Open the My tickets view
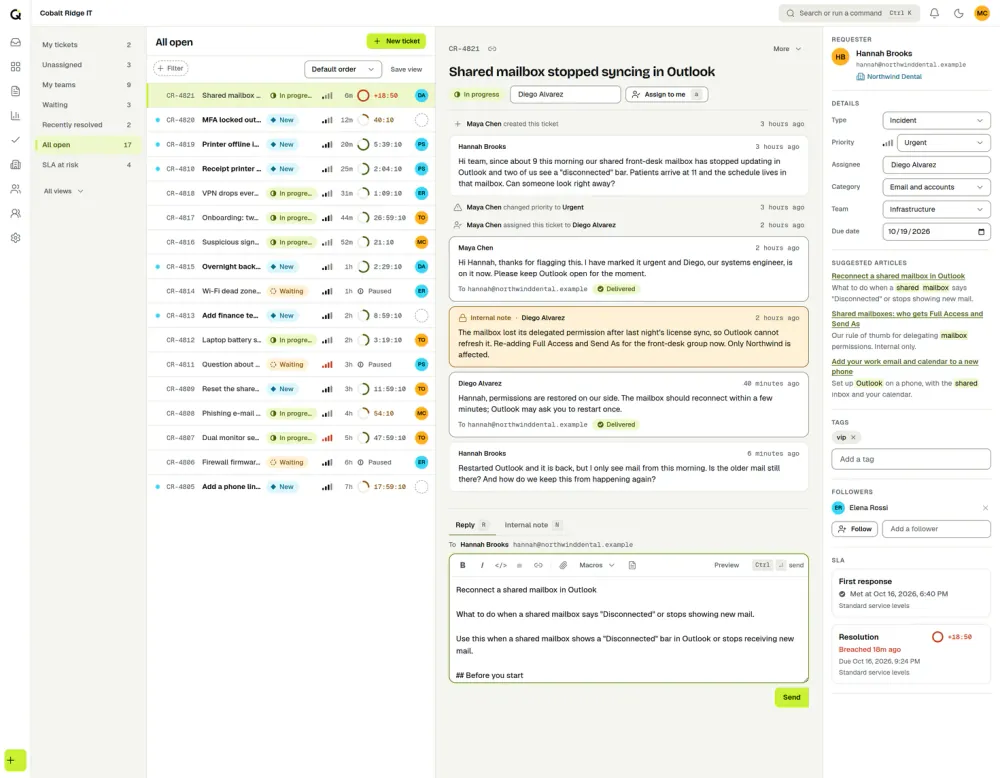 pos(86,45)
